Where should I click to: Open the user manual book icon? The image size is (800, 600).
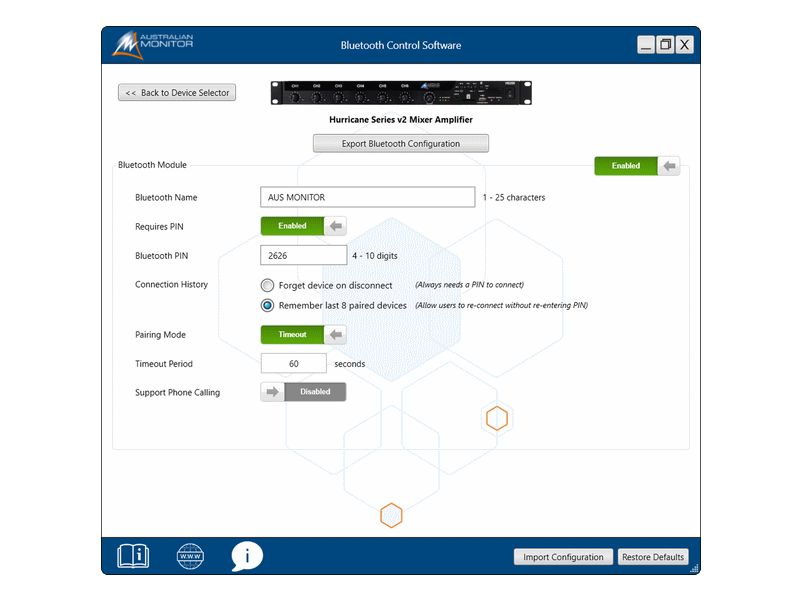133,555
